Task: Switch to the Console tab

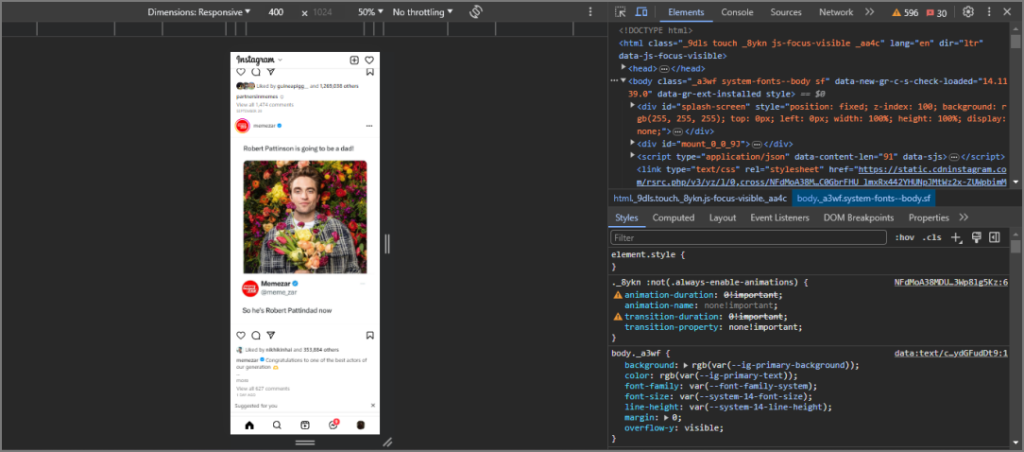Action: coord(737,12)
